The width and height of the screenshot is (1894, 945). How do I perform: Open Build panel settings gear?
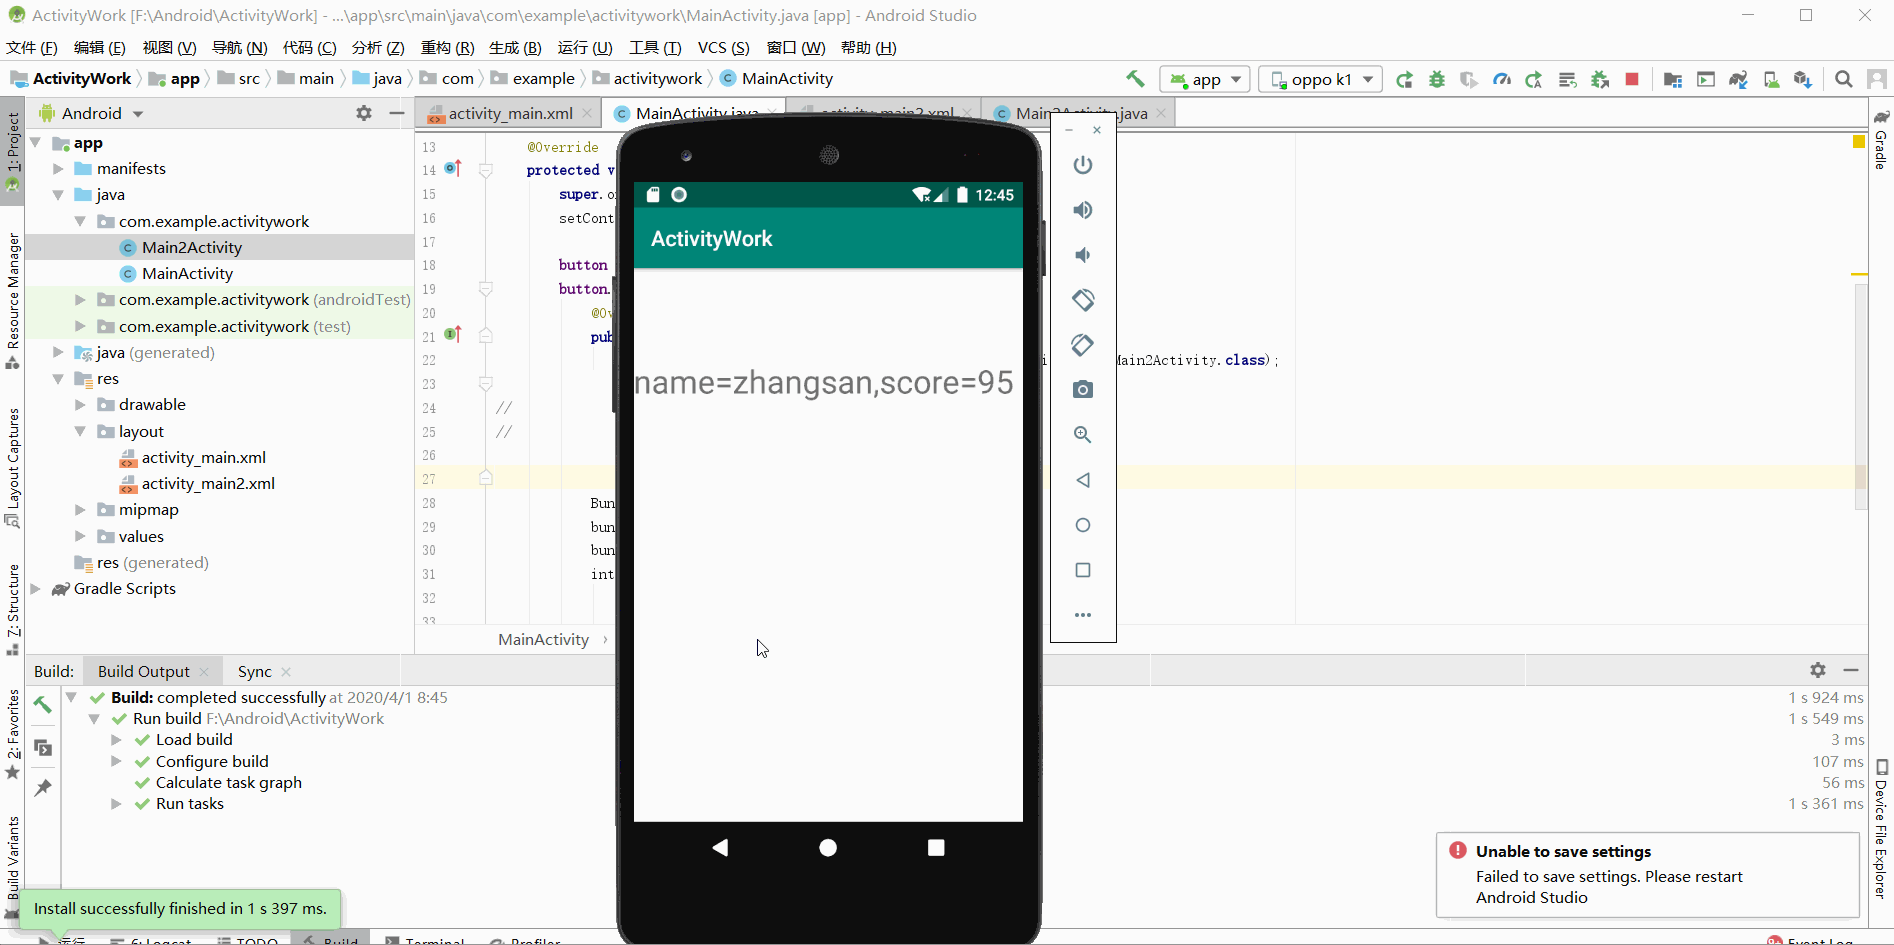(1818, 670)
